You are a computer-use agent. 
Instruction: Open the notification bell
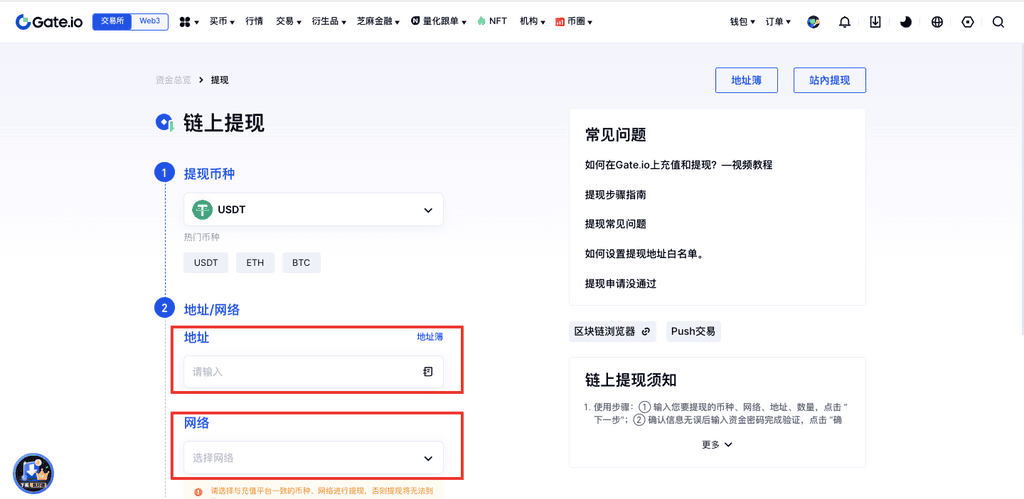click(x=845, y=22)
